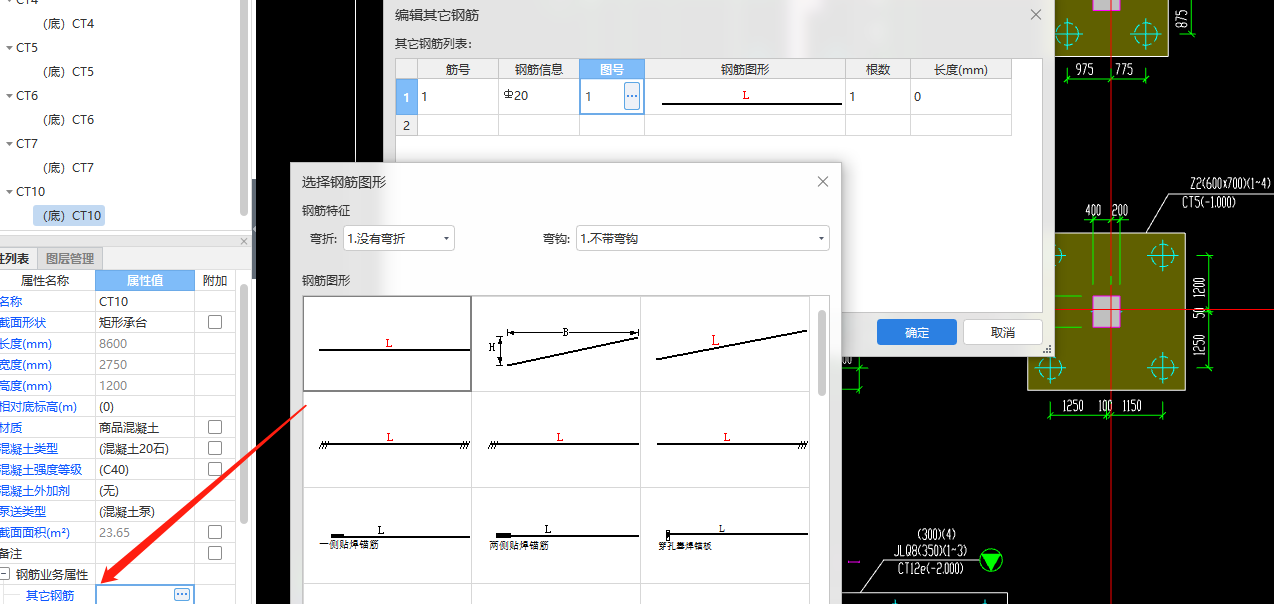
Task: Collapse the CT5 tree node
Action: [x=9, y=48]
